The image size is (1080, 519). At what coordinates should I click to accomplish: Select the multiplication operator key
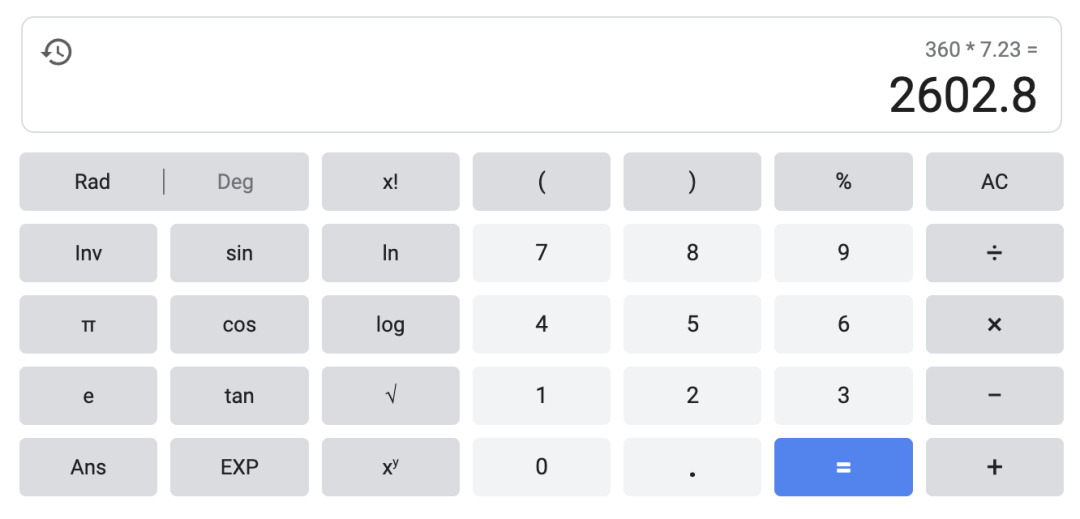point(994,324)
